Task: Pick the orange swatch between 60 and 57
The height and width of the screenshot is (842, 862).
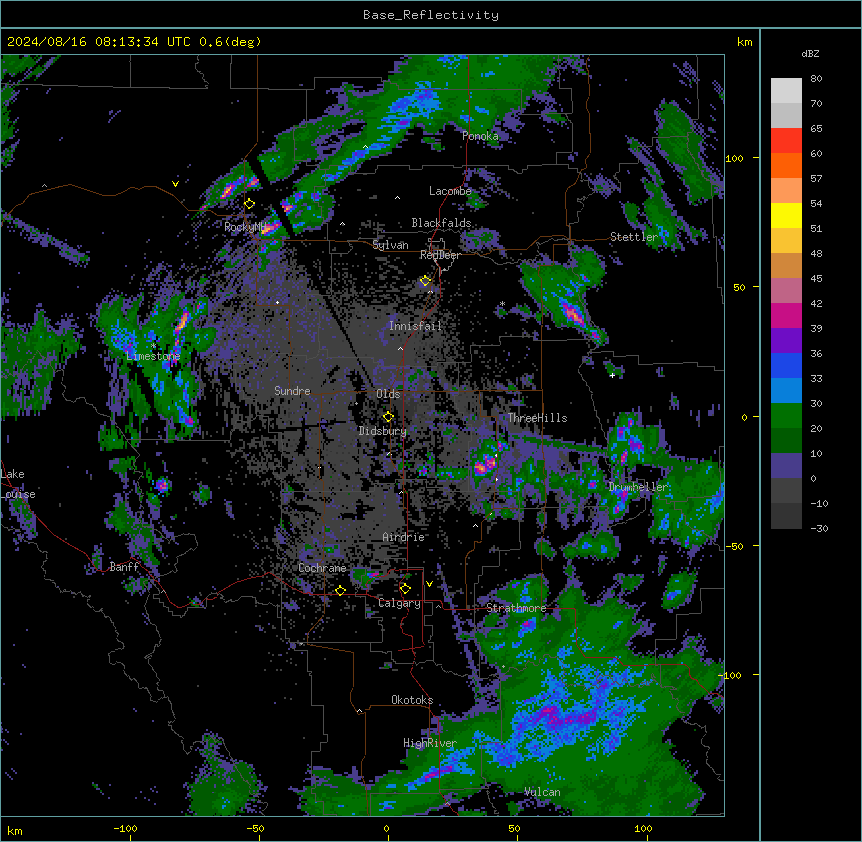Action: tap(786, 165)
